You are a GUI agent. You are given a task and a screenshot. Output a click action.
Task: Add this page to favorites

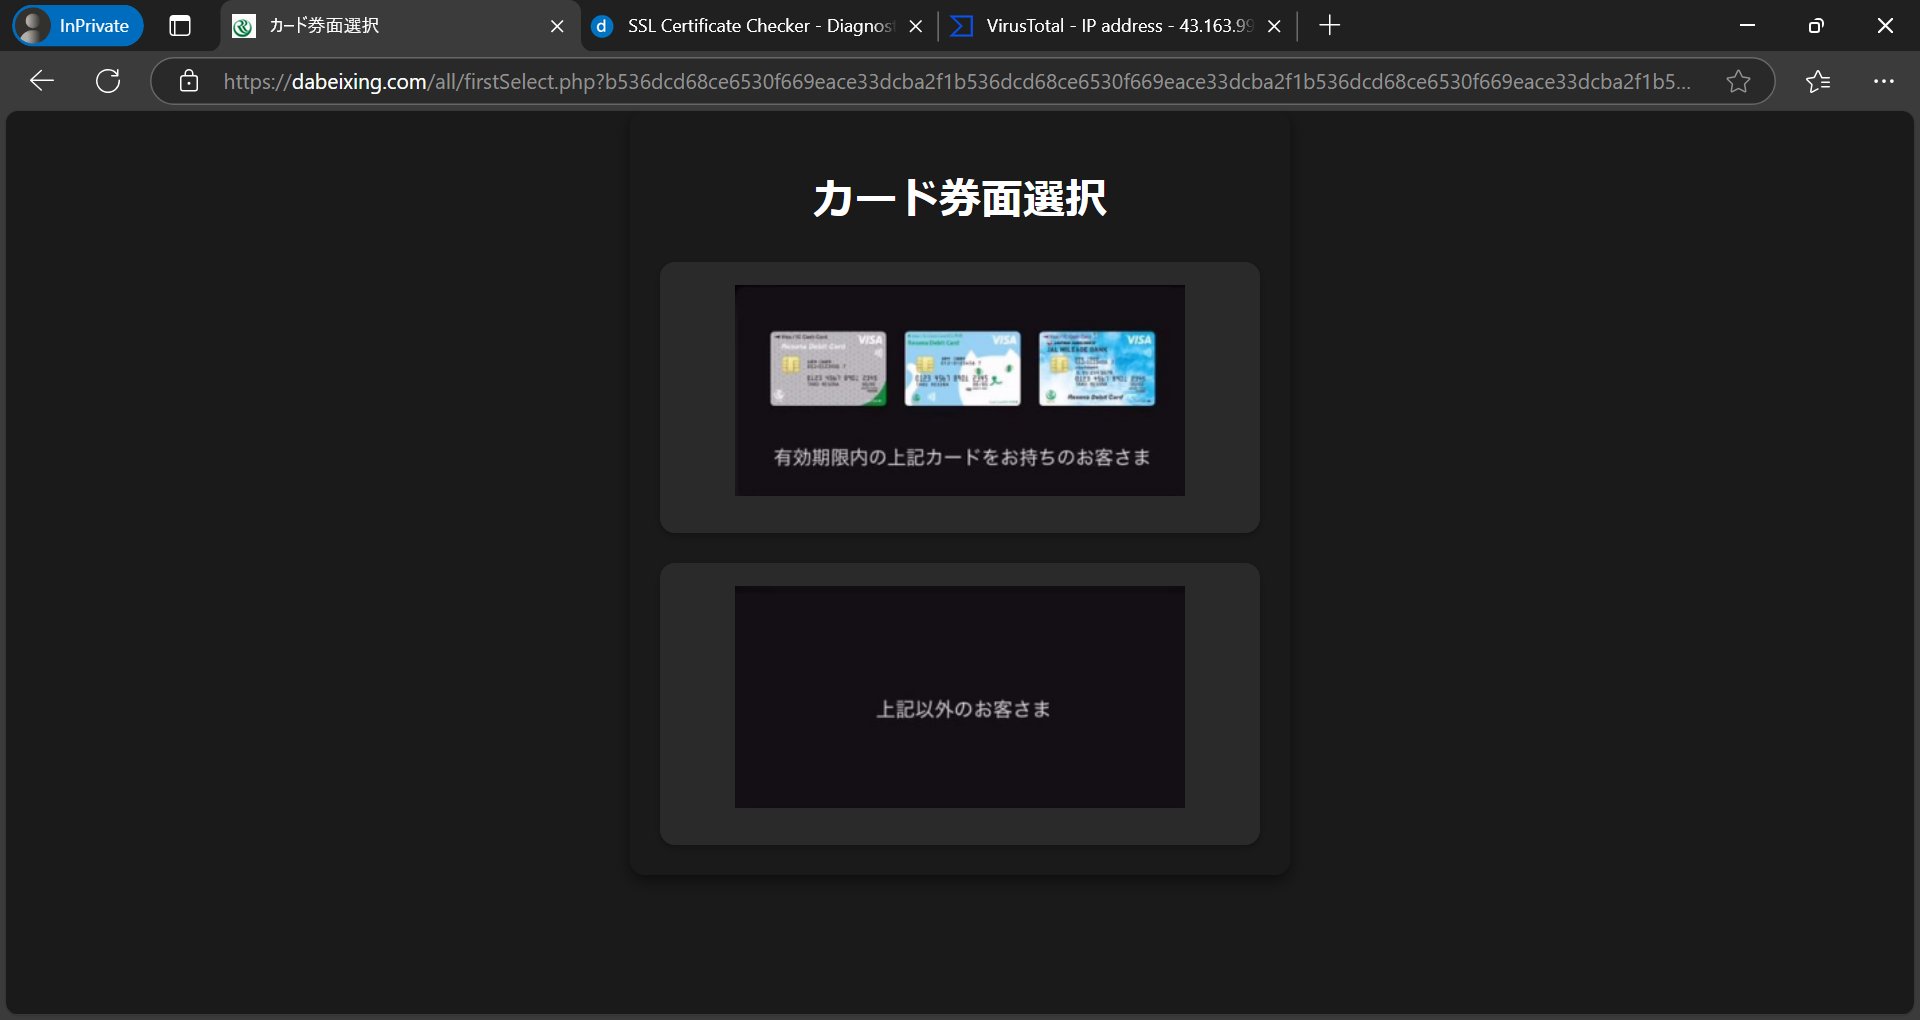pyautogui.click(x=1738, y=81)
